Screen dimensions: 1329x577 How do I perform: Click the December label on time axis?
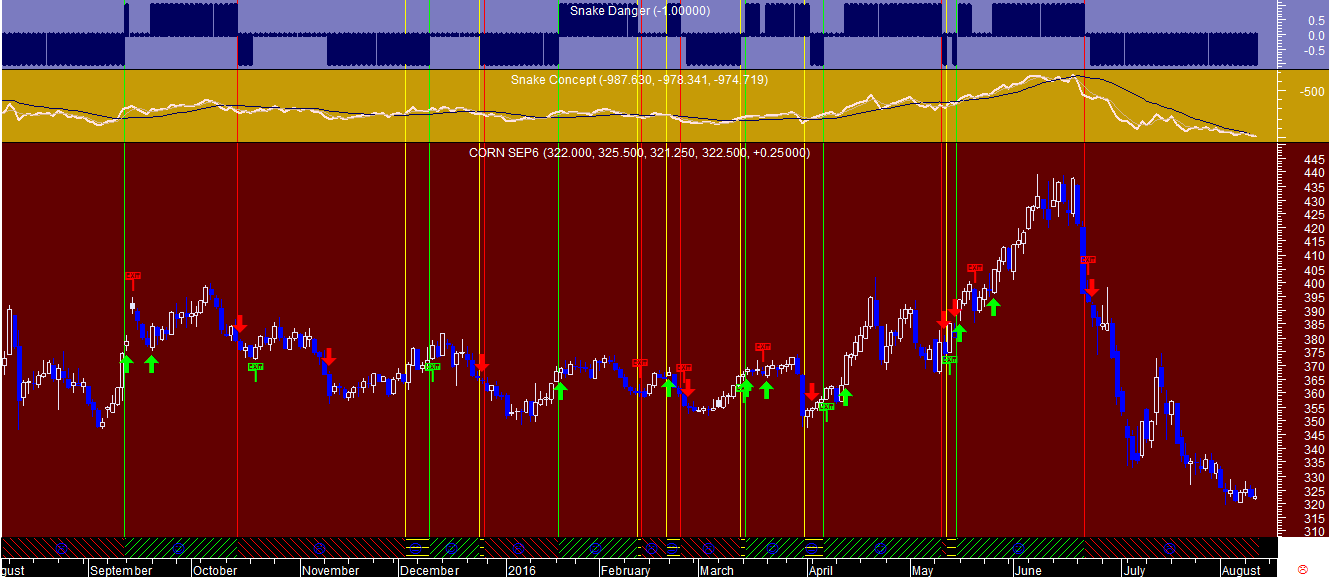click(x=428, y=570)
